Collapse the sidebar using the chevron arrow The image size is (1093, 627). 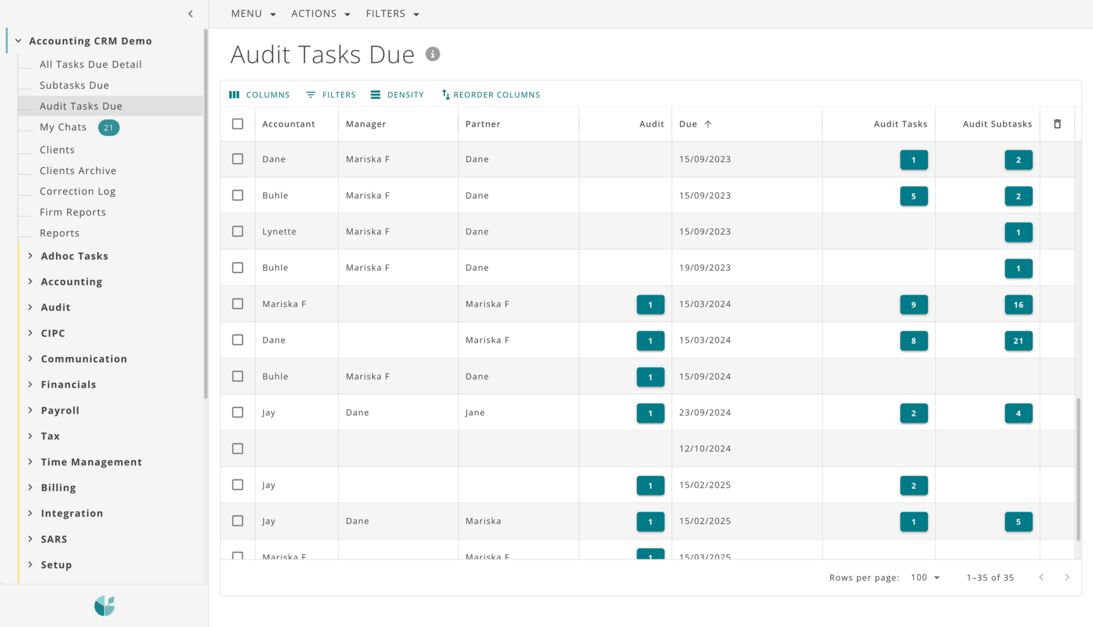point(190,14)
